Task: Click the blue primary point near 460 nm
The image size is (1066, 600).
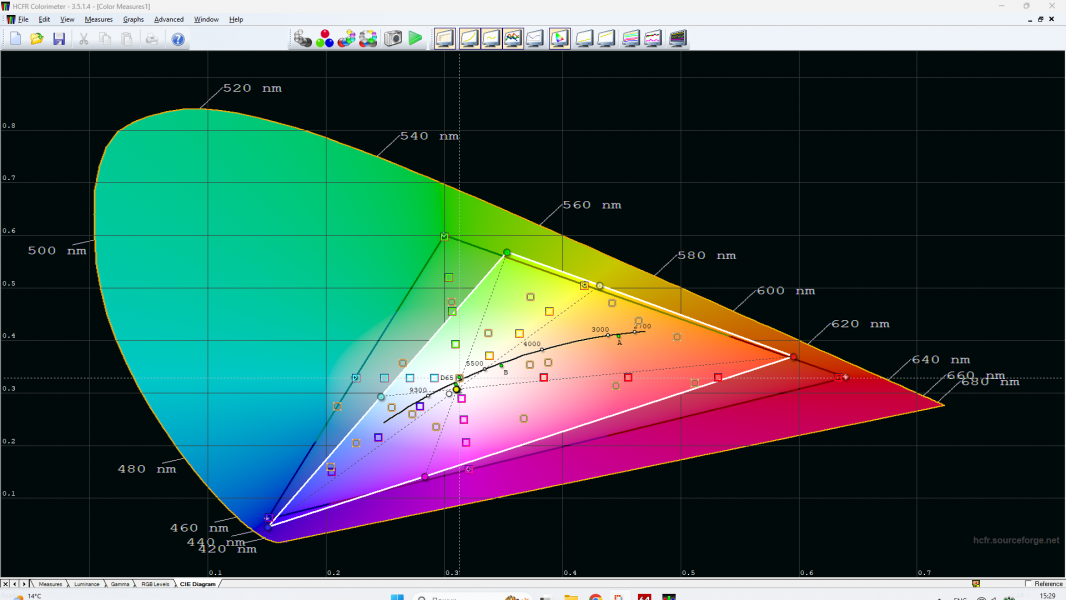Action: coord(268,525)
